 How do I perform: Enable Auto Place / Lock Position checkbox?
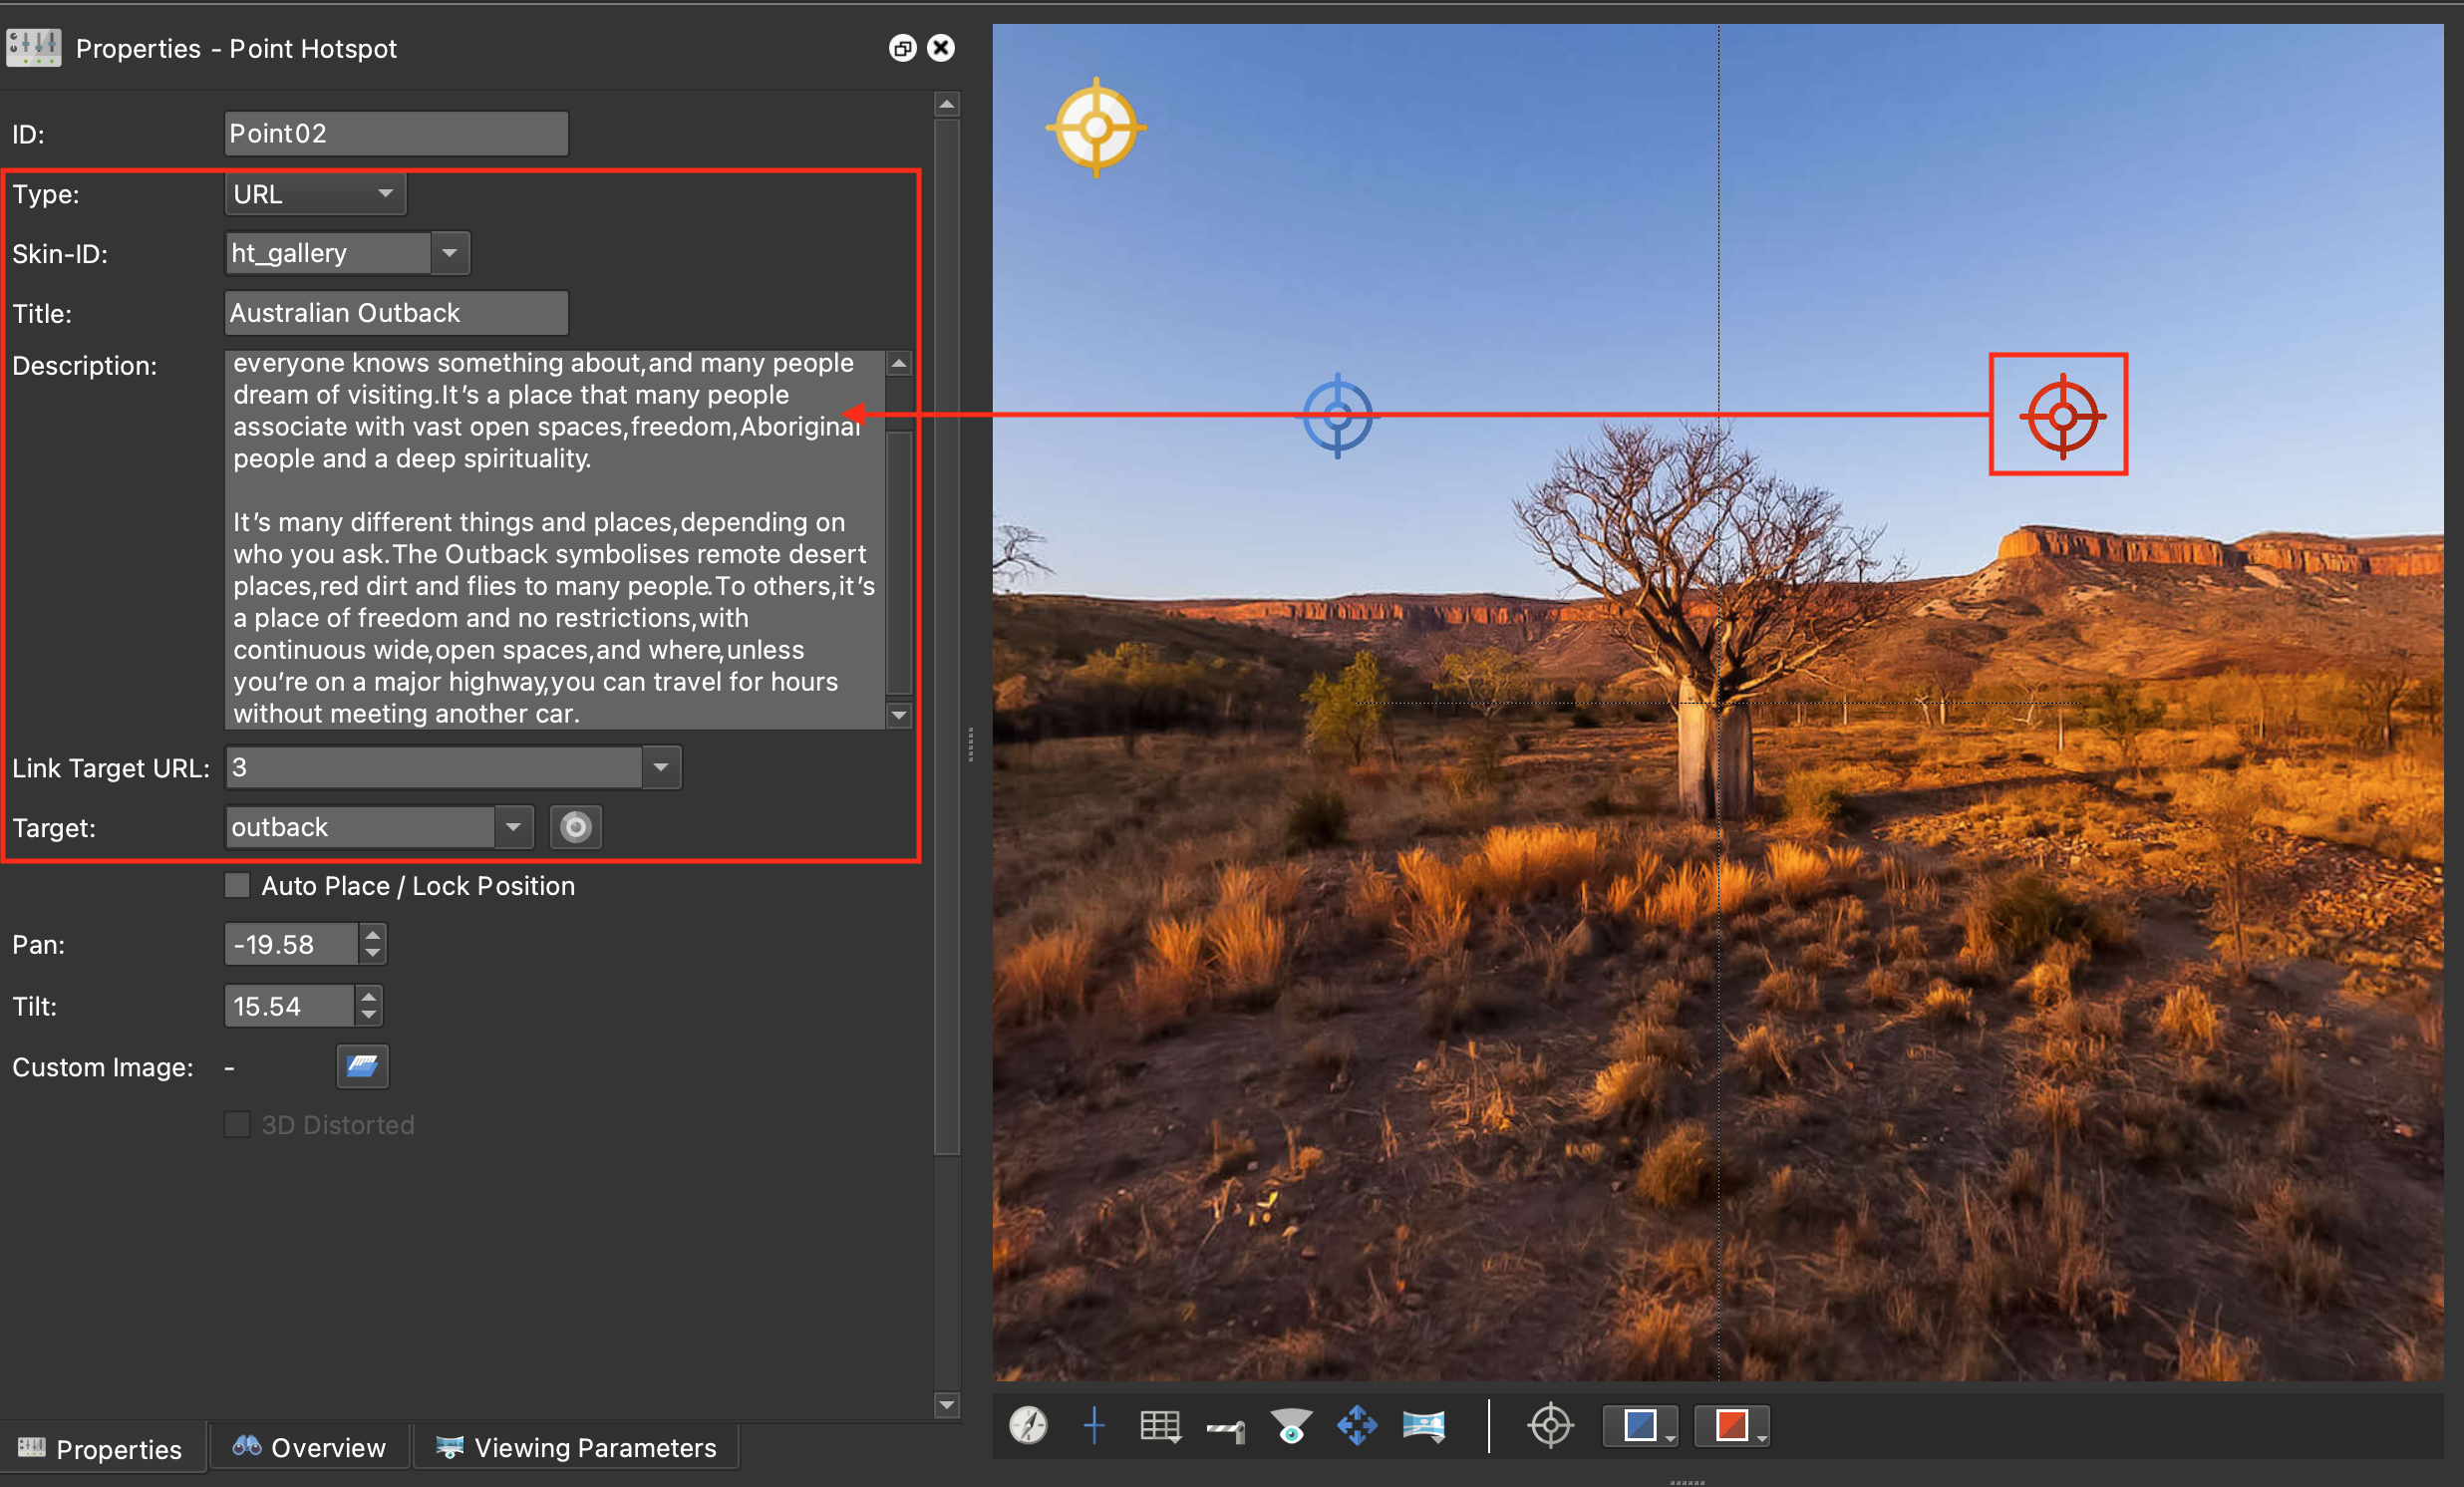click(237, 886)
